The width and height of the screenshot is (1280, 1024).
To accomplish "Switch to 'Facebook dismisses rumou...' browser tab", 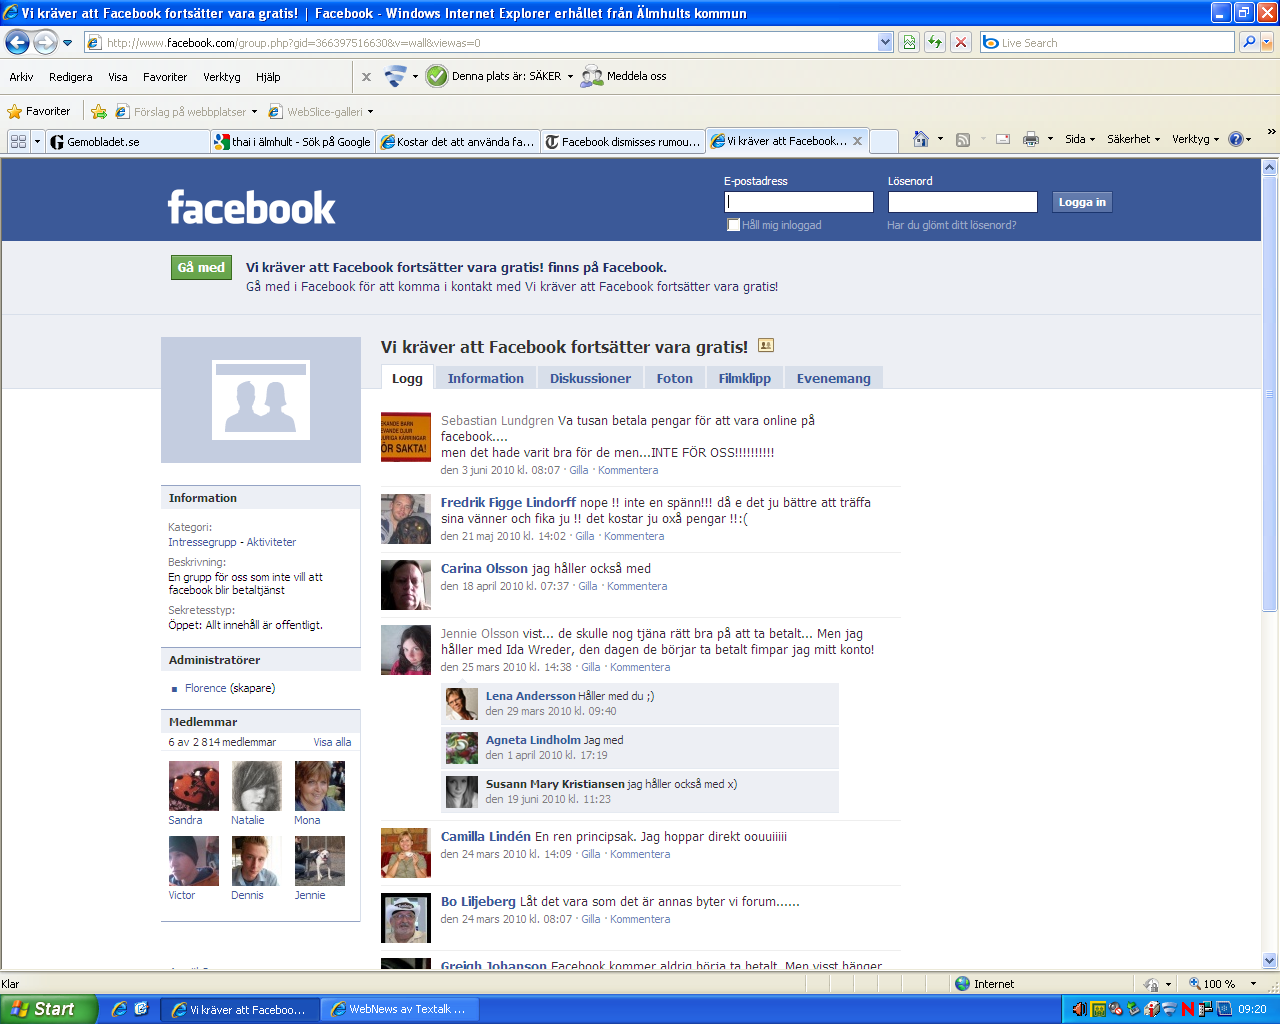I will [x=623, y=142].
